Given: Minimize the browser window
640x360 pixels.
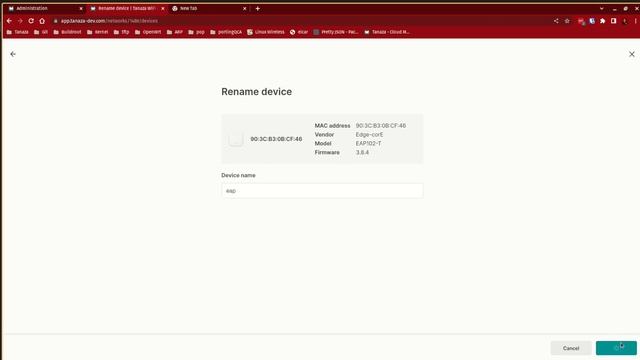Looking at the screenshot, I should [x=614, y=9].
